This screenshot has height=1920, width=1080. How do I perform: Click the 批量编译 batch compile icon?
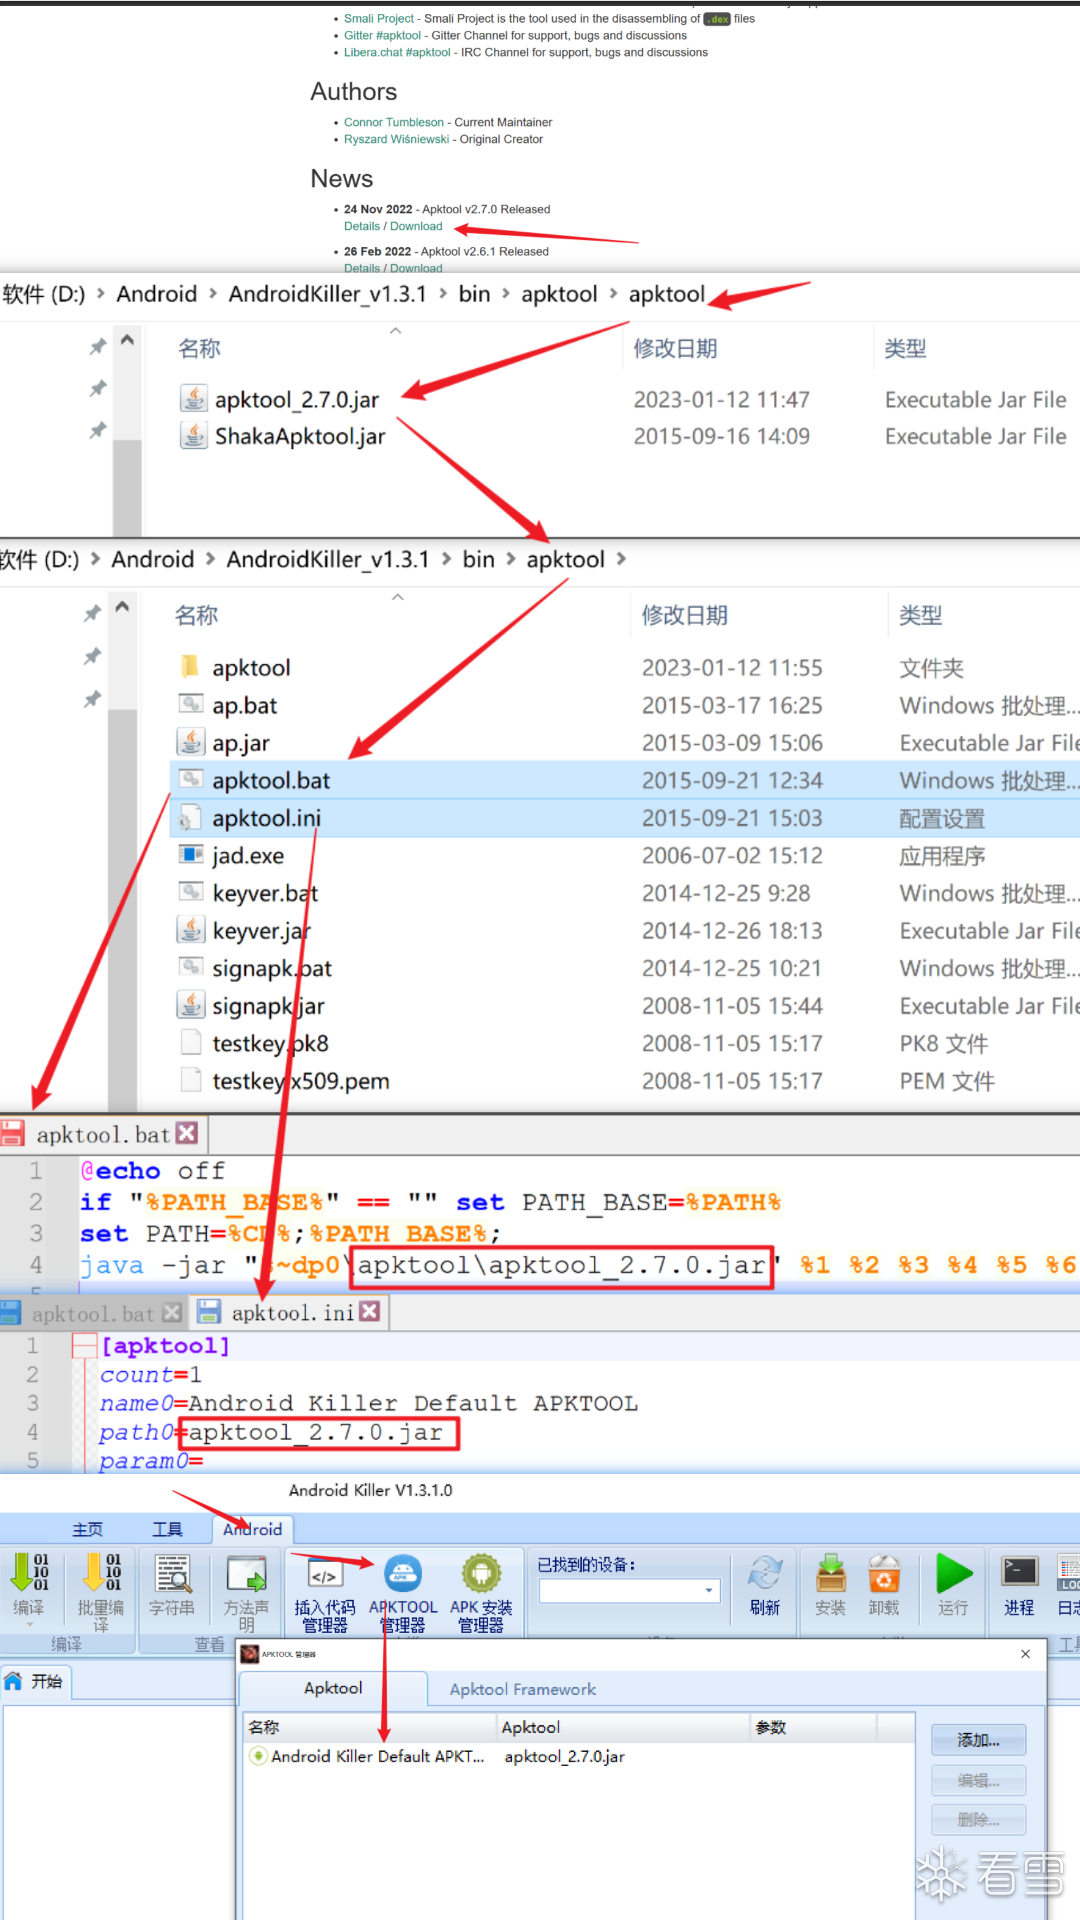tap(101, 1574)
